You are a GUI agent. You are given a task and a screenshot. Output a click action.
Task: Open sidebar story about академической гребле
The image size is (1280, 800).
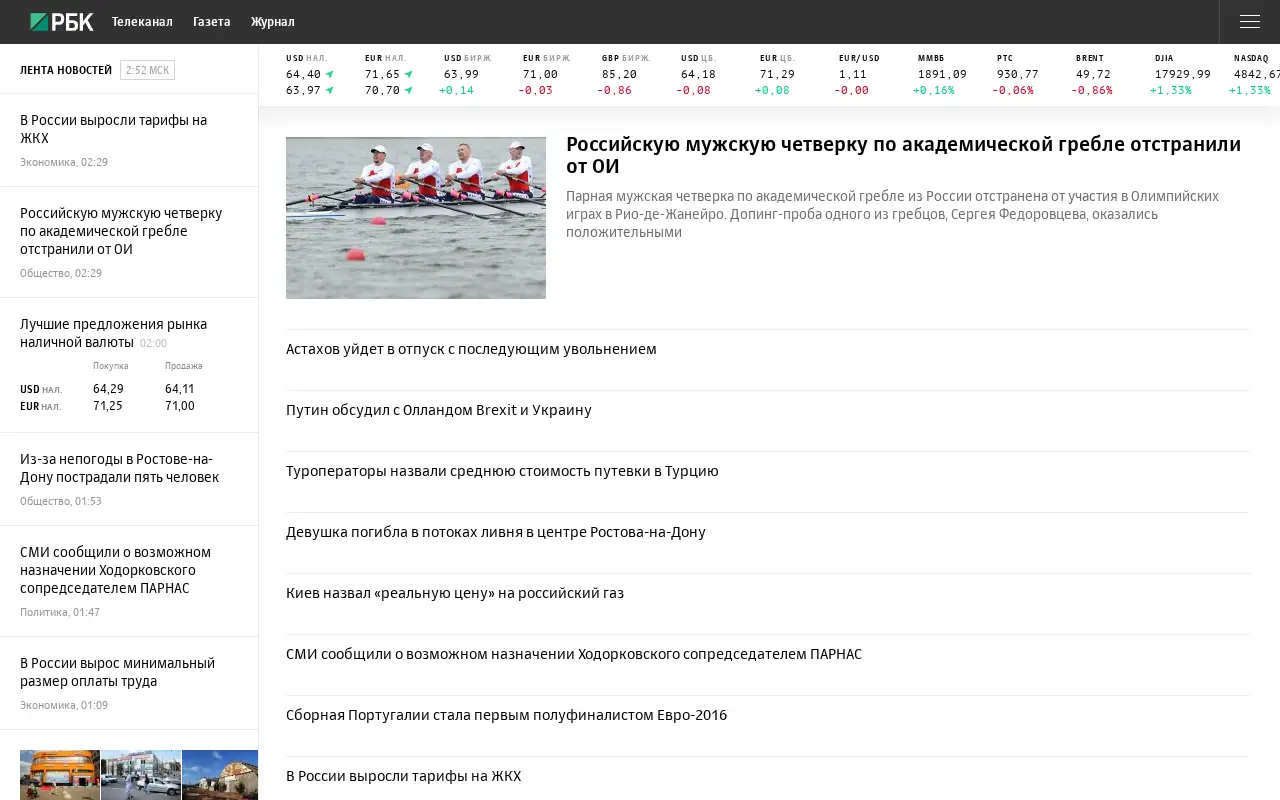pyautogui.click(x=121, y=231)
